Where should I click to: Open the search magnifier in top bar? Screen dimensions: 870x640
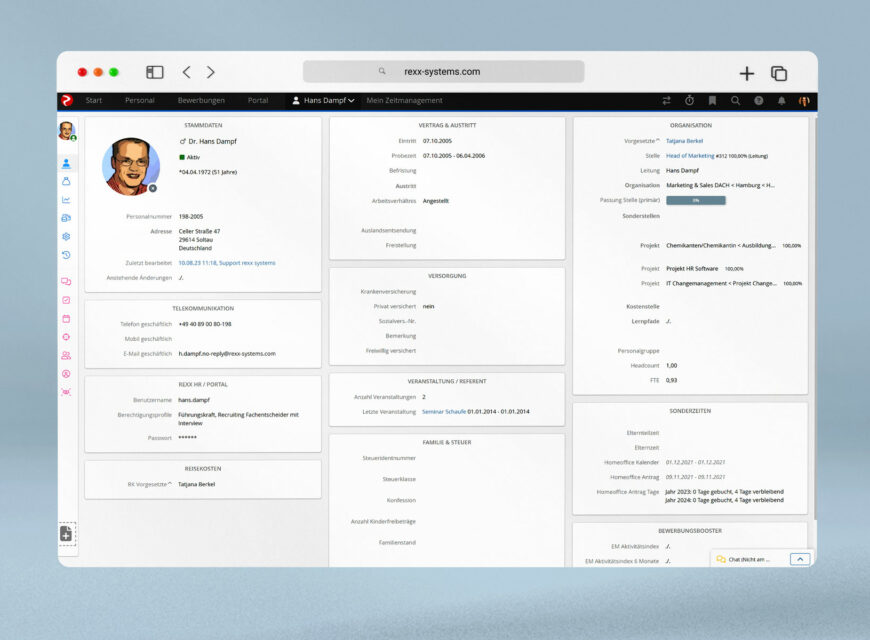pyautogui.click(x=735, y=101)
